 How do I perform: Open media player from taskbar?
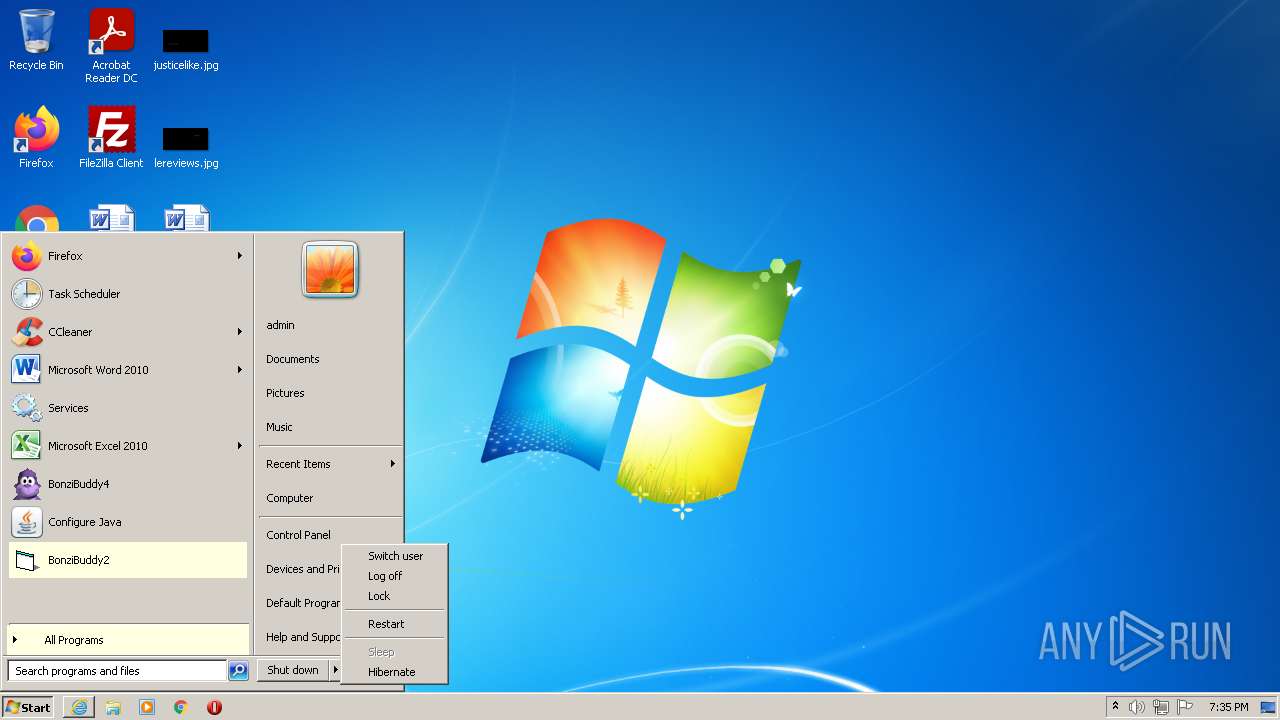[x=147, y=707]
